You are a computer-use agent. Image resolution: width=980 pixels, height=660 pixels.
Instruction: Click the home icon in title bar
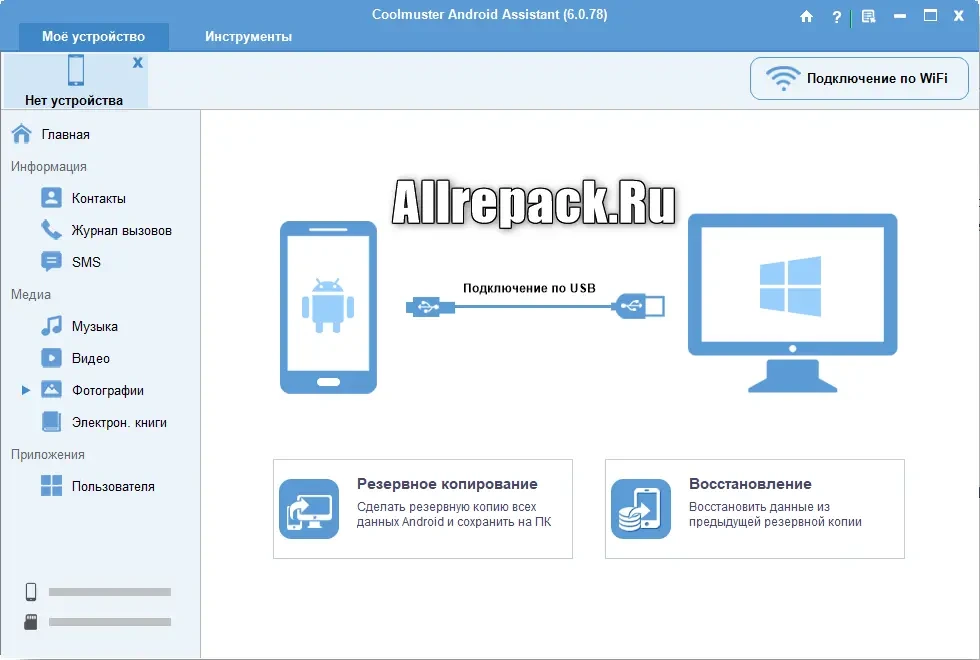[806, 16]
